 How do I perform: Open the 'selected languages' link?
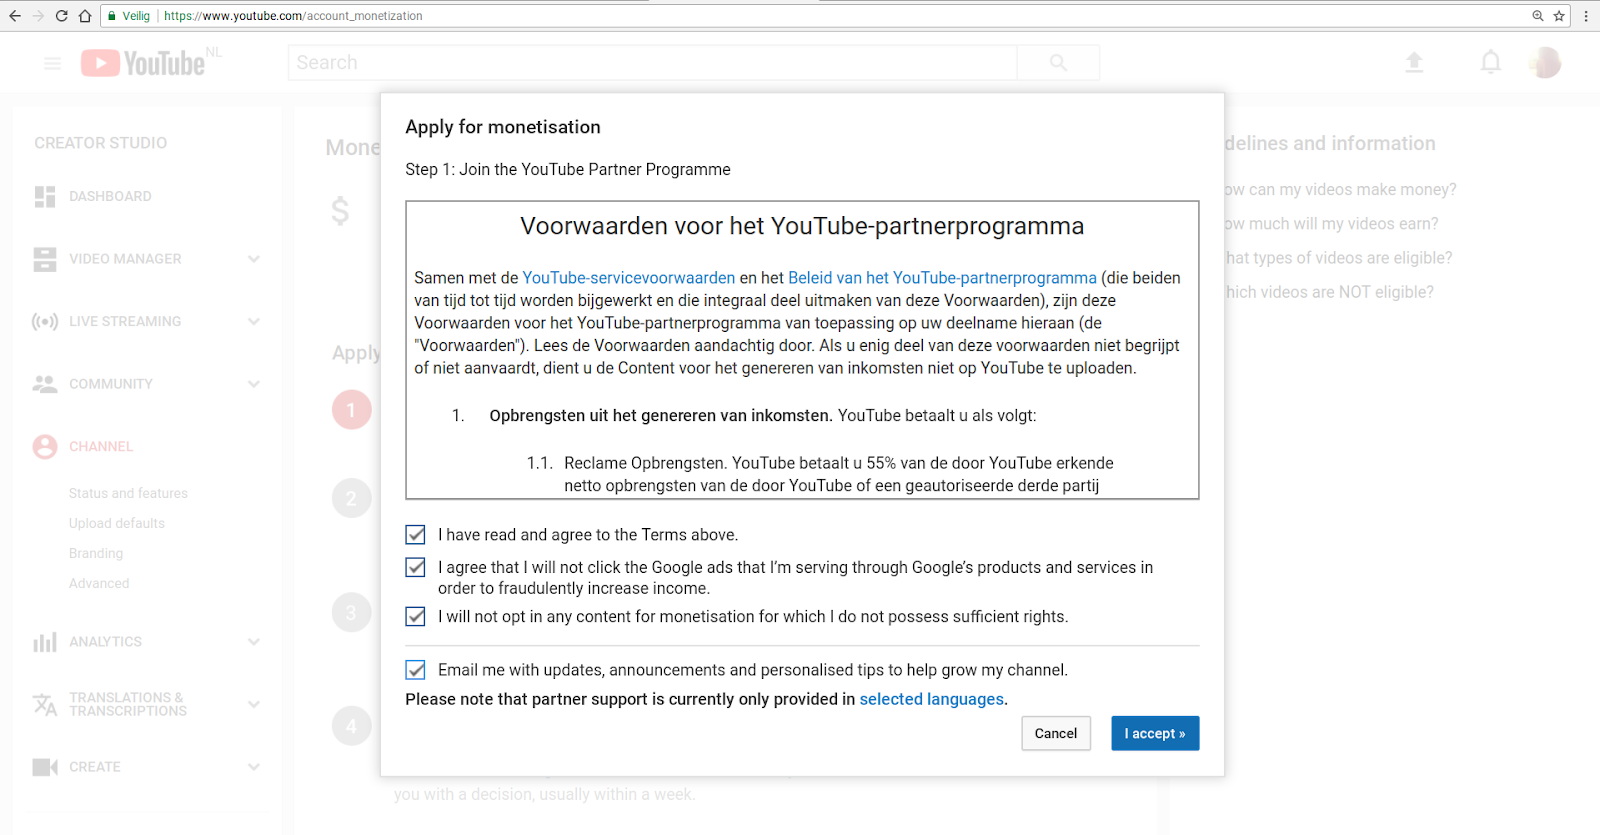click(932, 699)
